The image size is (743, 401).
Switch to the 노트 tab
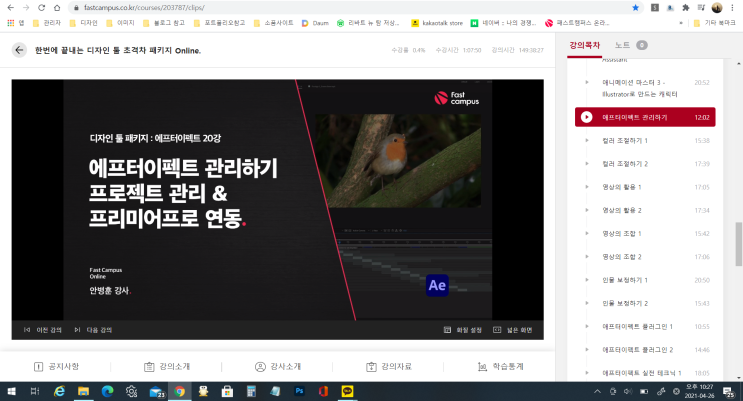click(x=630, y=45)
